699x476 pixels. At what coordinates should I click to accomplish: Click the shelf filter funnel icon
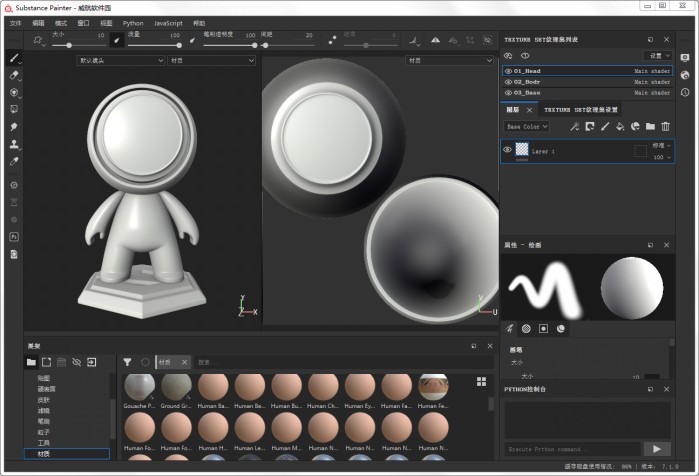[x=127, y=362]
